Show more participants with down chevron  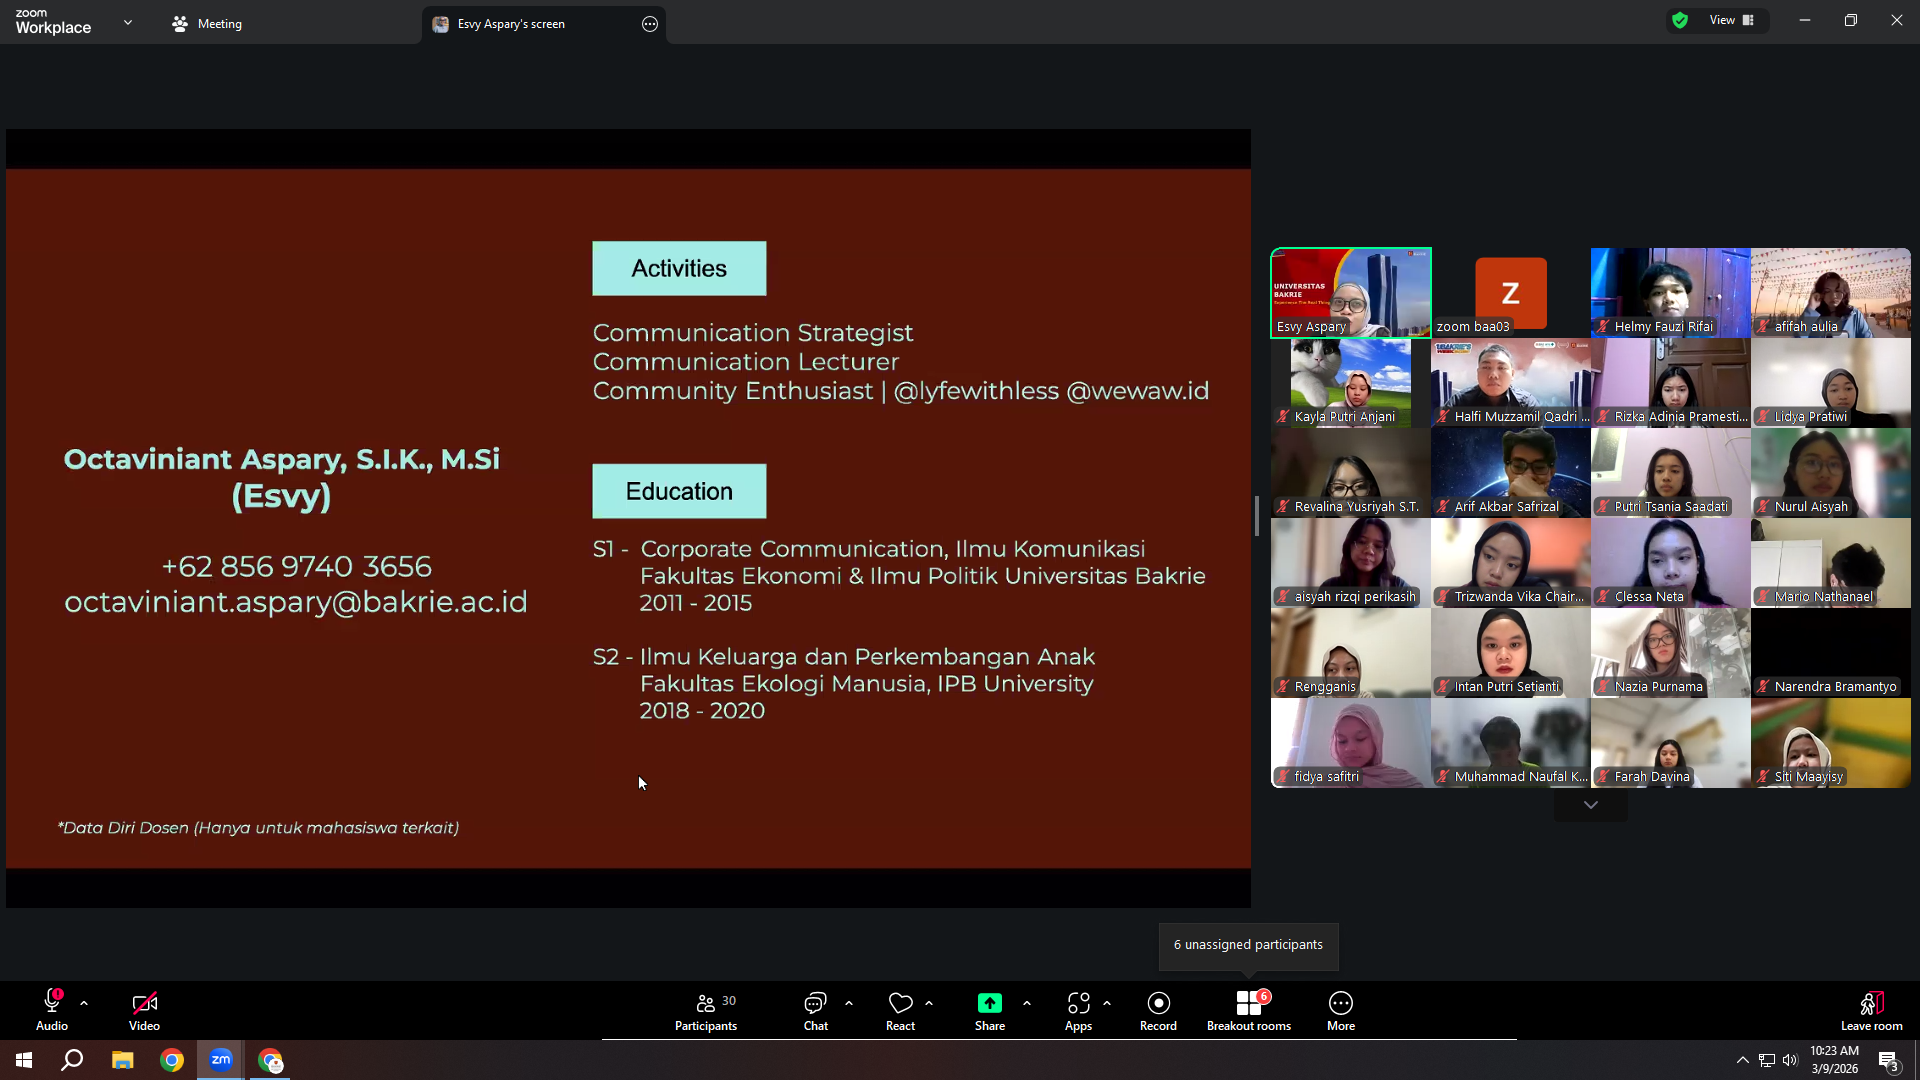[x=1591, y=805]
